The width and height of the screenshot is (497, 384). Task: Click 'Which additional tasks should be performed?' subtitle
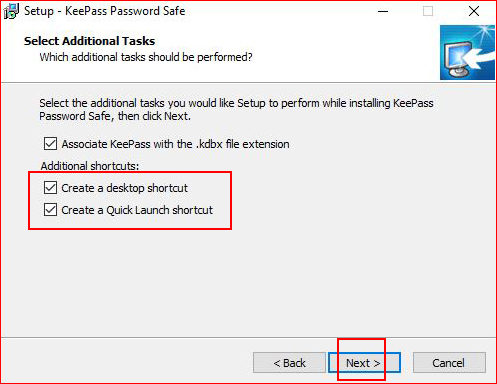[x=146, y=57]
